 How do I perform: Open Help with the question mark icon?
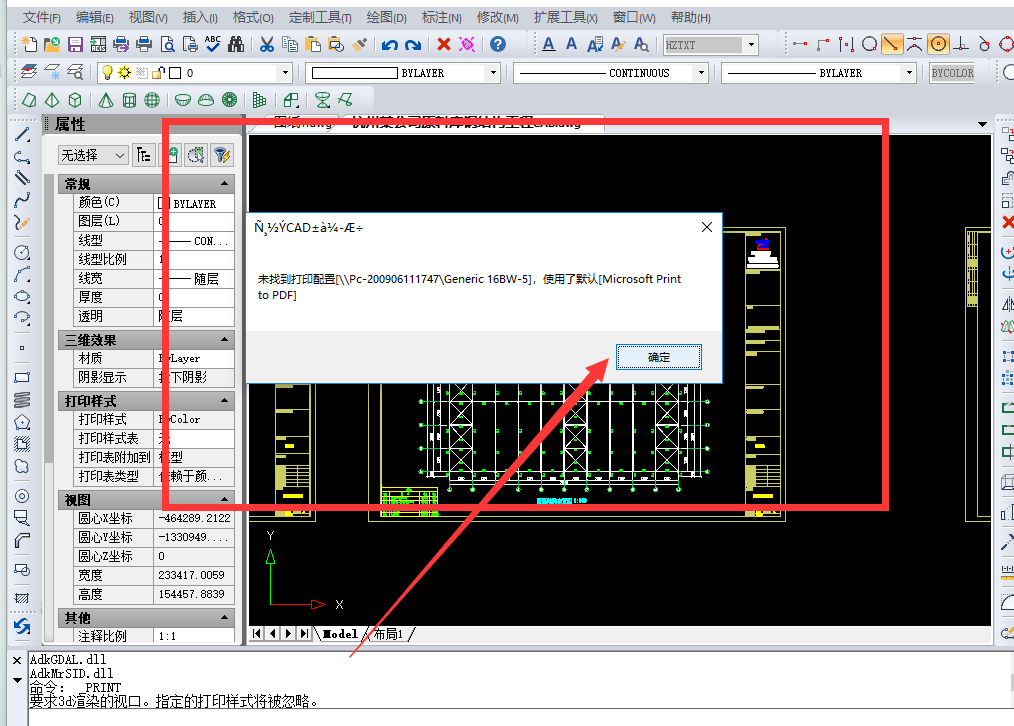tap(497, 44)
